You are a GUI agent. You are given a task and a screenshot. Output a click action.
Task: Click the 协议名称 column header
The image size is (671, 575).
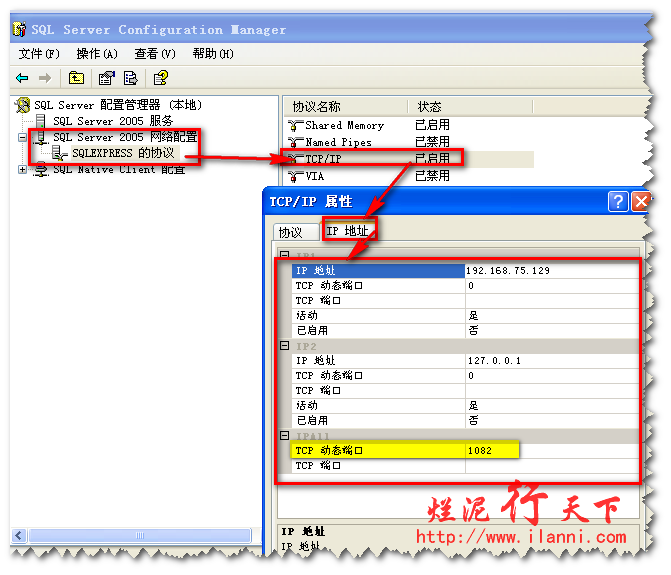coord(345,106)
